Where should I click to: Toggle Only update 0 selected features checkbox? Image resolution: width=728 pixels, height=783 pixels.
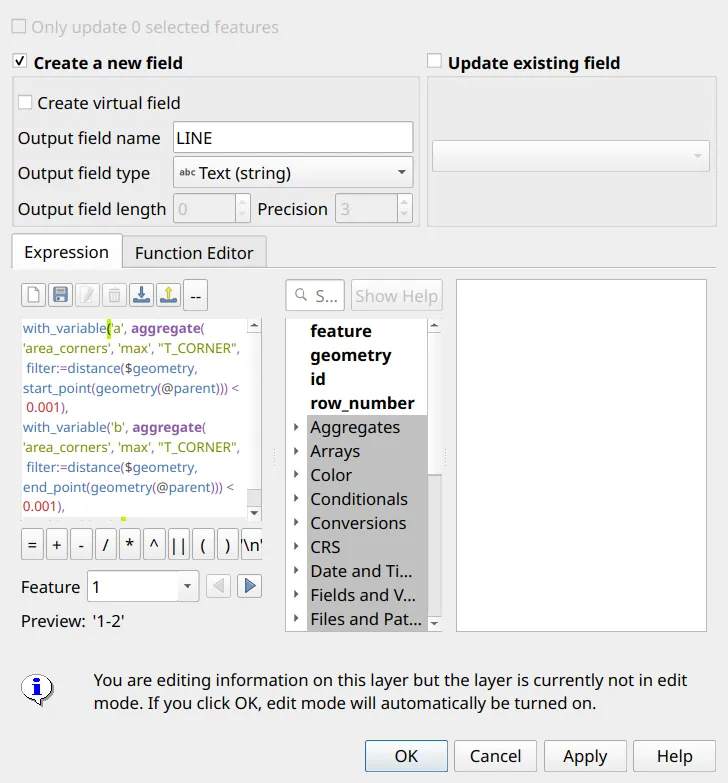pyautogui.click(x=18, y=26)
